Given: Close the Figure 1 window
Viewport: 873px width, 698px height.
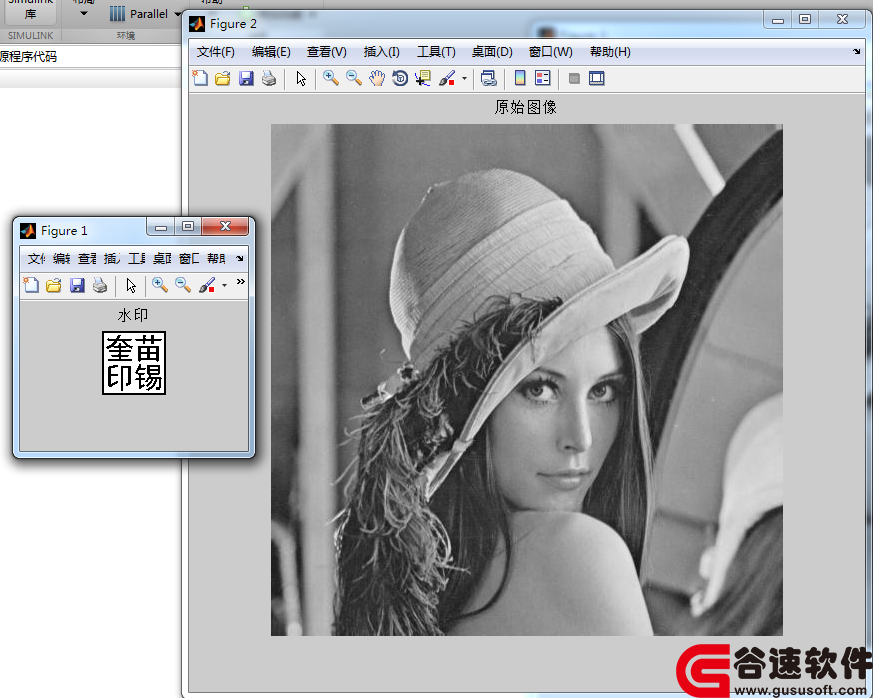Looking at the screenshot, I should 225,226.
